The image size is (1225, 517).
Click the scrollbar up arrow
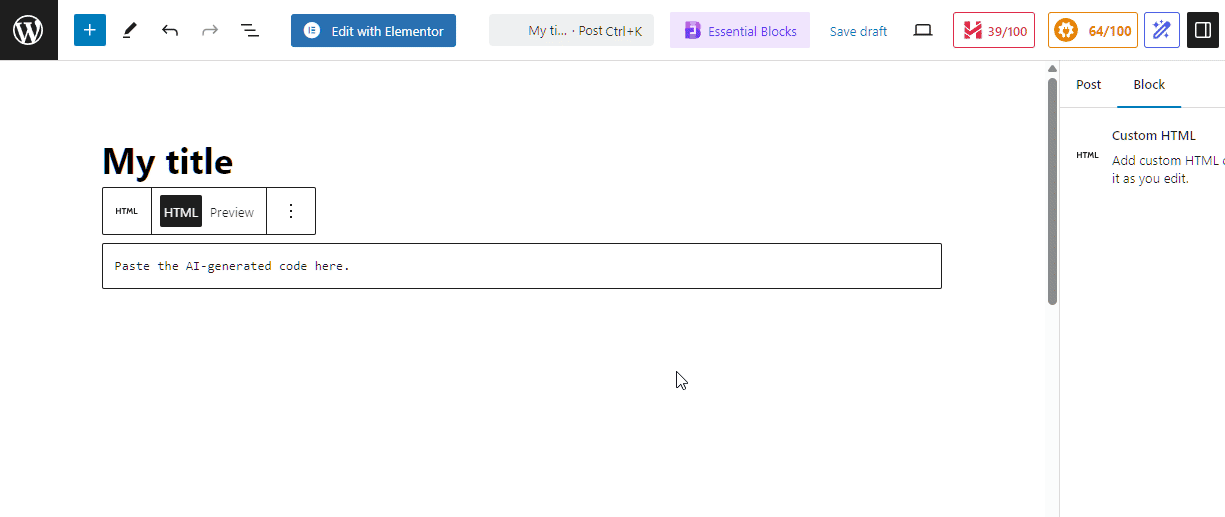pyautogui.click(x=1052, y=68)
